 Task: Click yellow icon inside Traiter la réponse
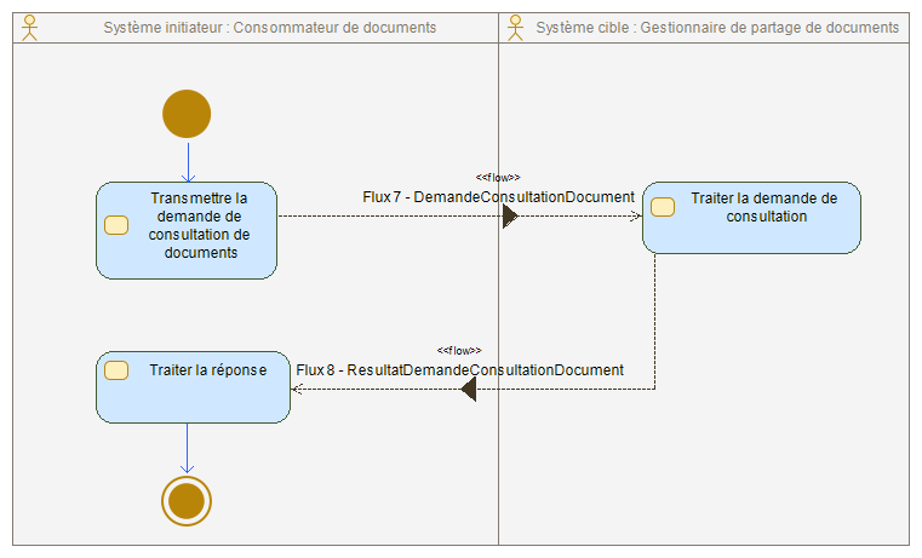116,370
